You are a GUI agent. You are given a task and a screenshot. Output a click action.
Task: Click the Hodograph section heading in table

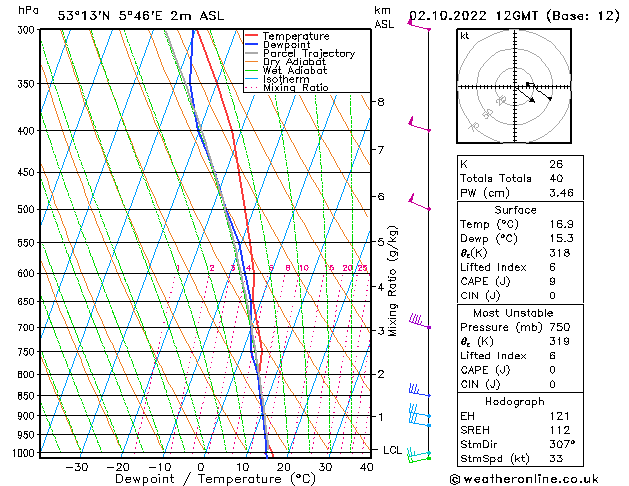pos(515,402)
